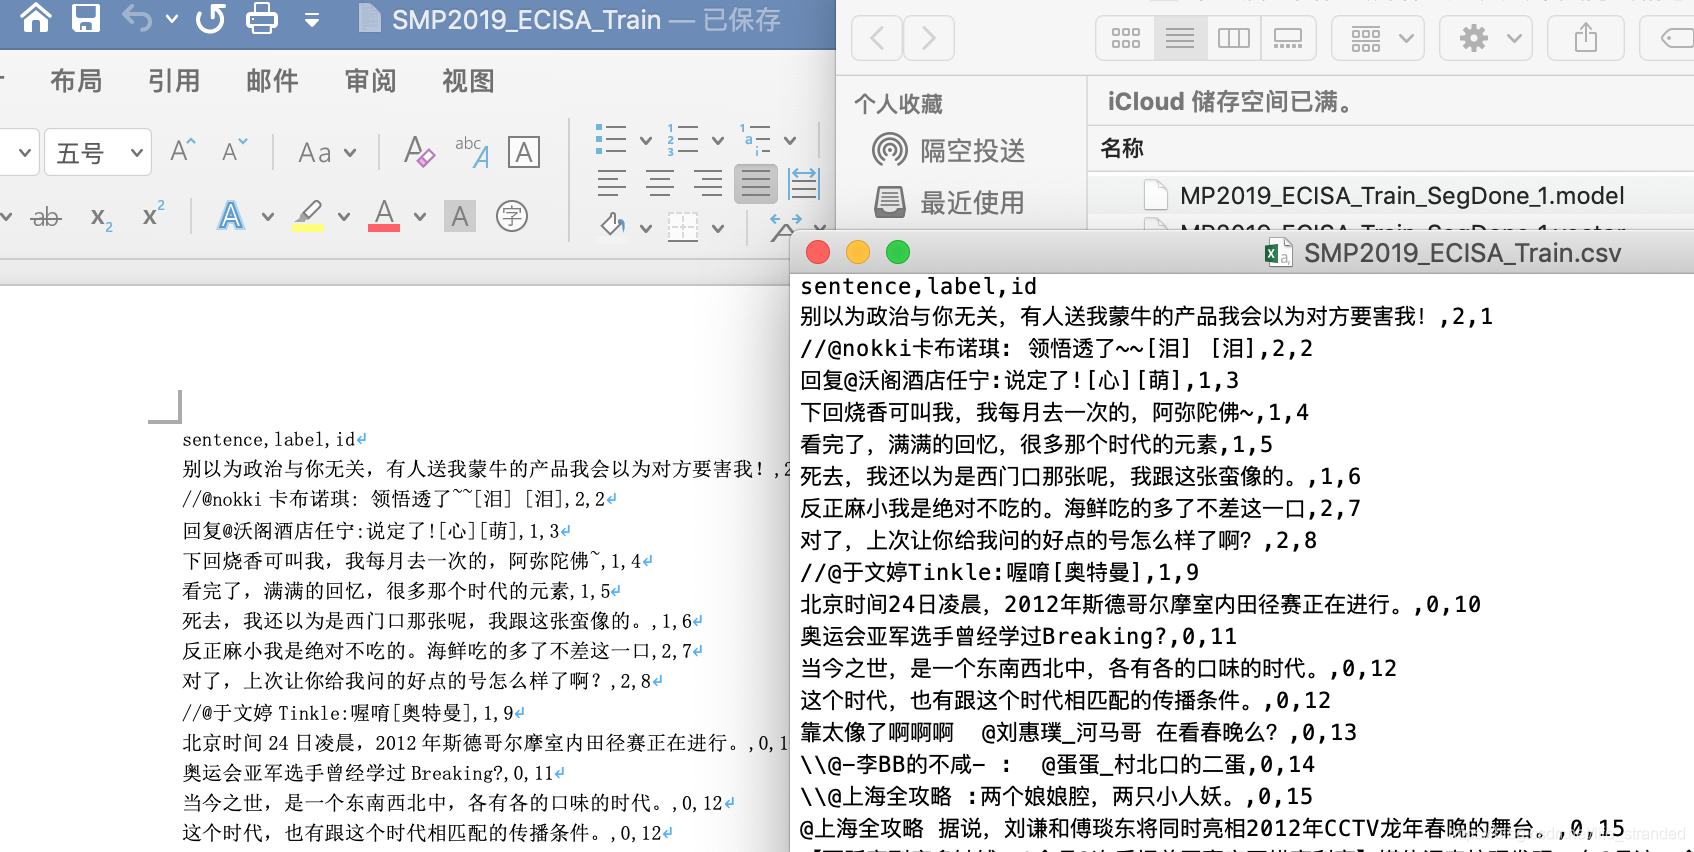Open Finder gear action menu
The height and width of the screenshot is (852, 1694).
click(1486, 38)
